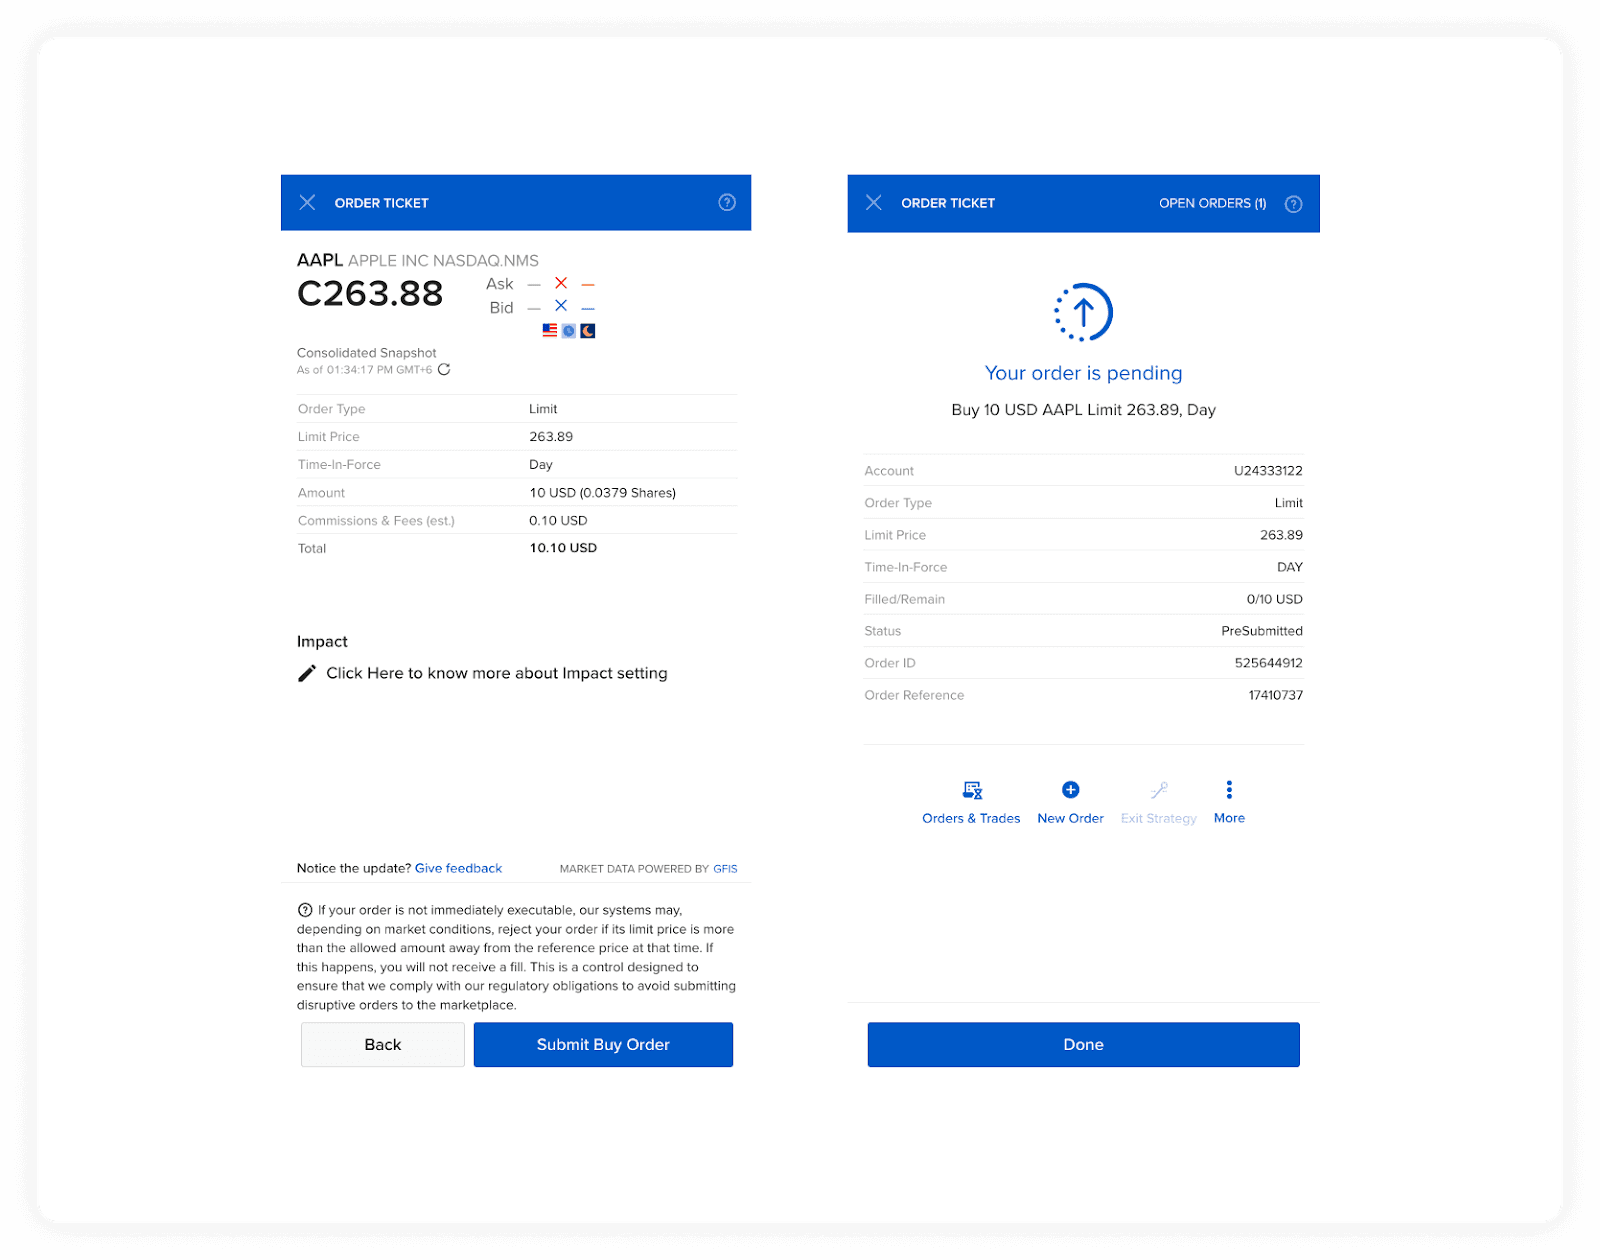The height and width of the screenshot is (1260, 1600).
Task: Click the red X next to Ask
Action: [x=561, y=284]
